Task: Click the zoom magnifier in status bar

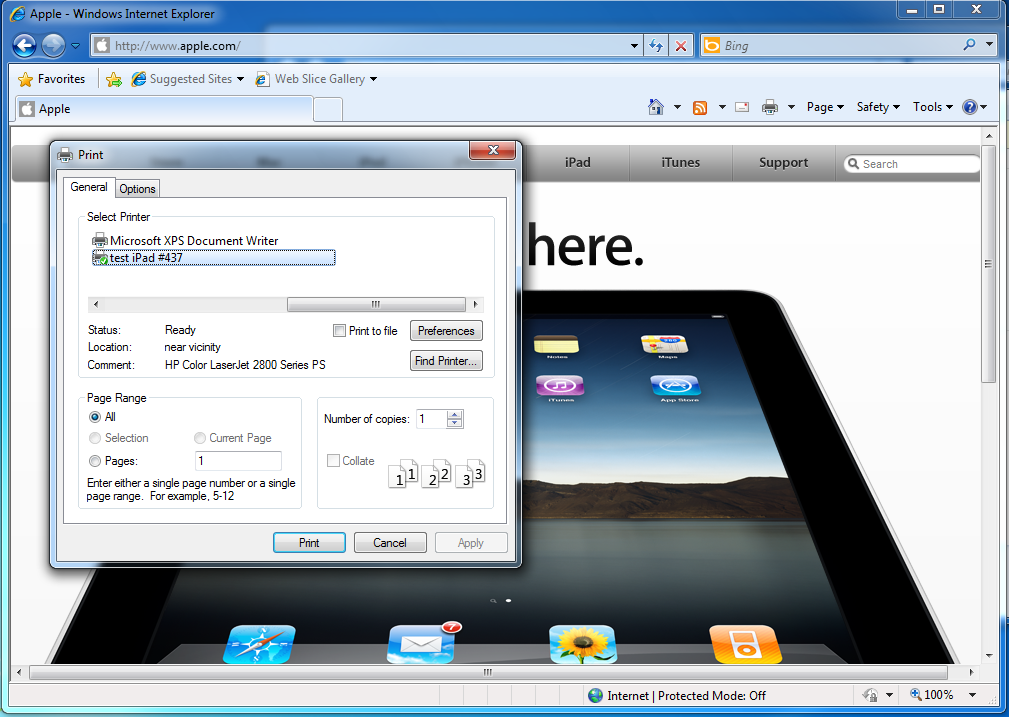Action: (x=916, y=694)
